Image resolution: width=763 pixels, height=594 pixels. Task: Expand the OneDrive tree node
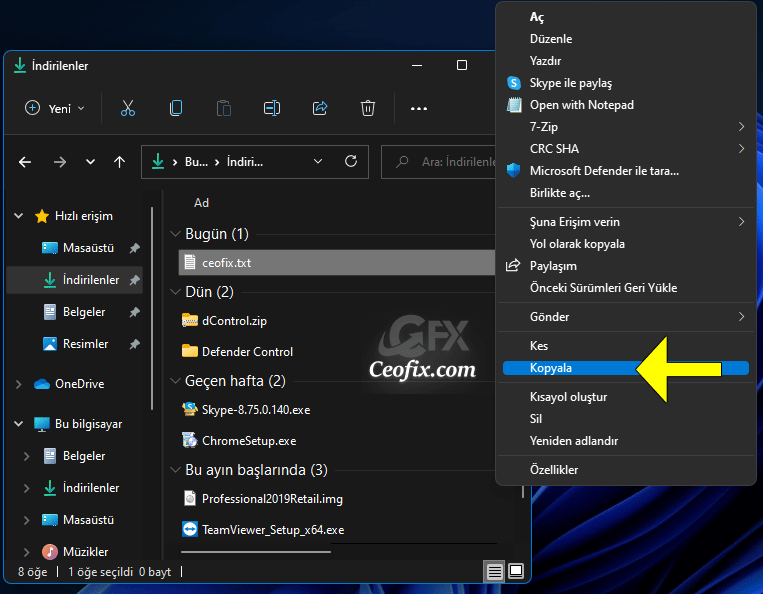18,384
